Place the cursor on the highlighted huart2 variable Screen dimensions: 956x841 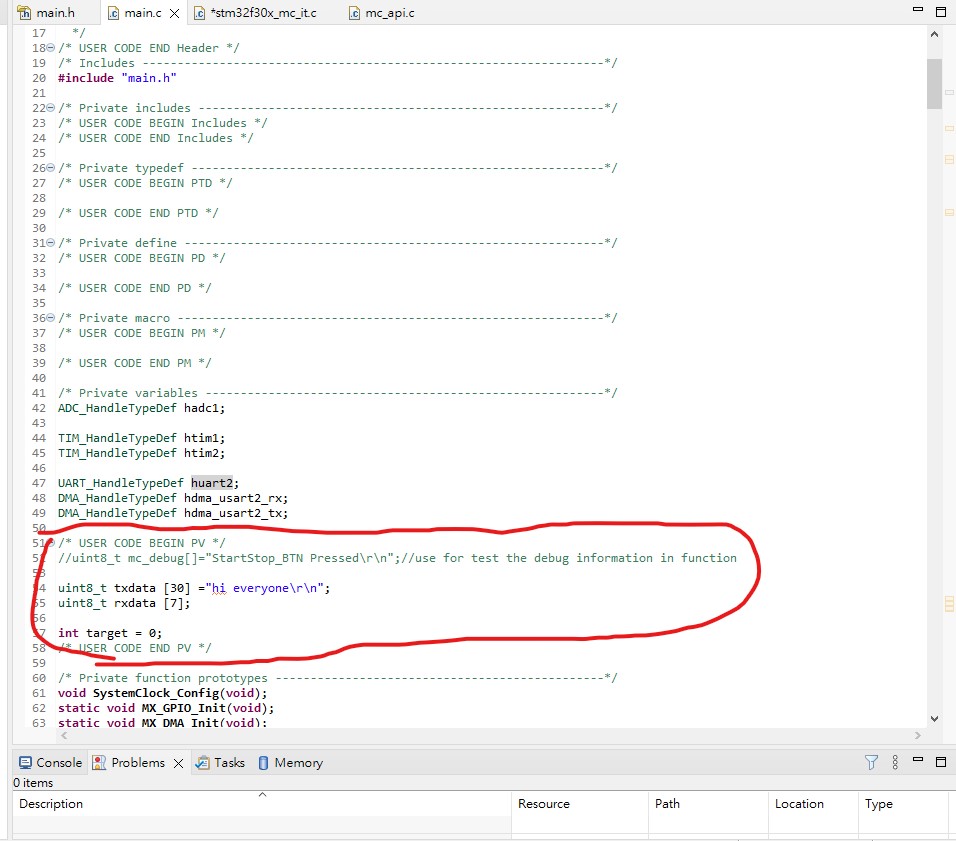pos(210,482)
